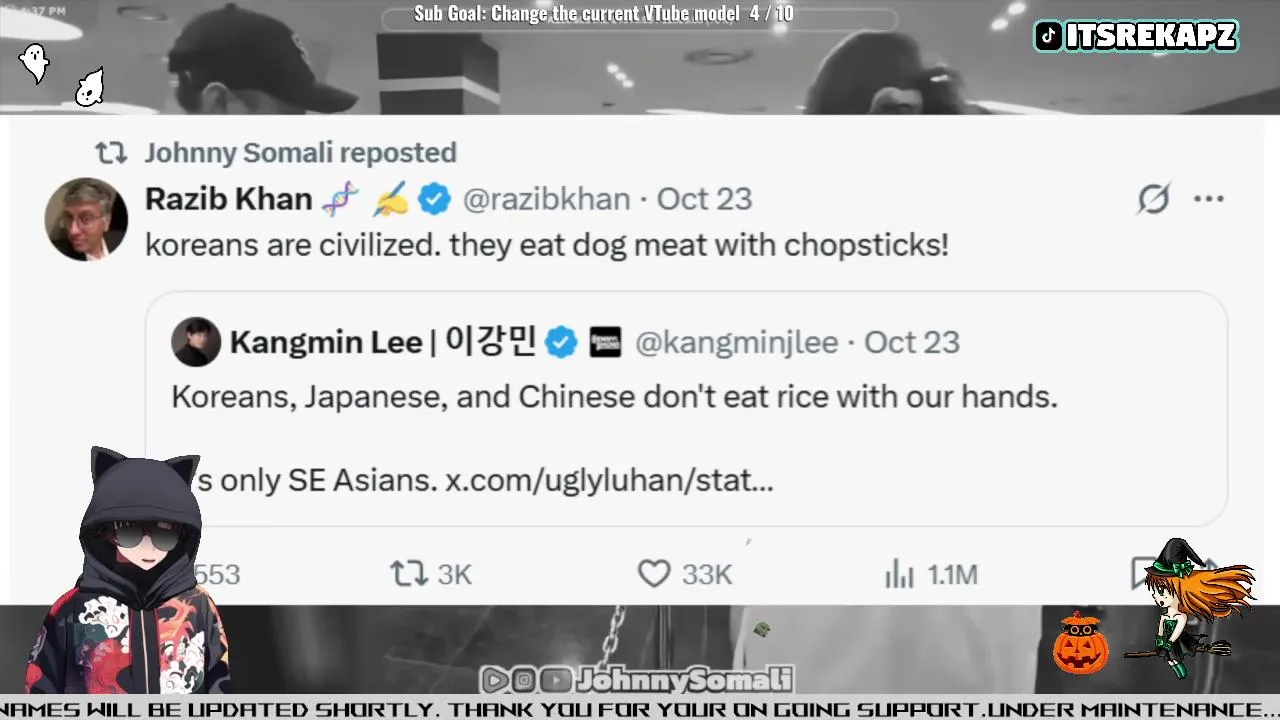The height and width of the screenshot is (720, 1280).
Task: Open the view analytics bar-chart icon
Action: pos(900,574)
